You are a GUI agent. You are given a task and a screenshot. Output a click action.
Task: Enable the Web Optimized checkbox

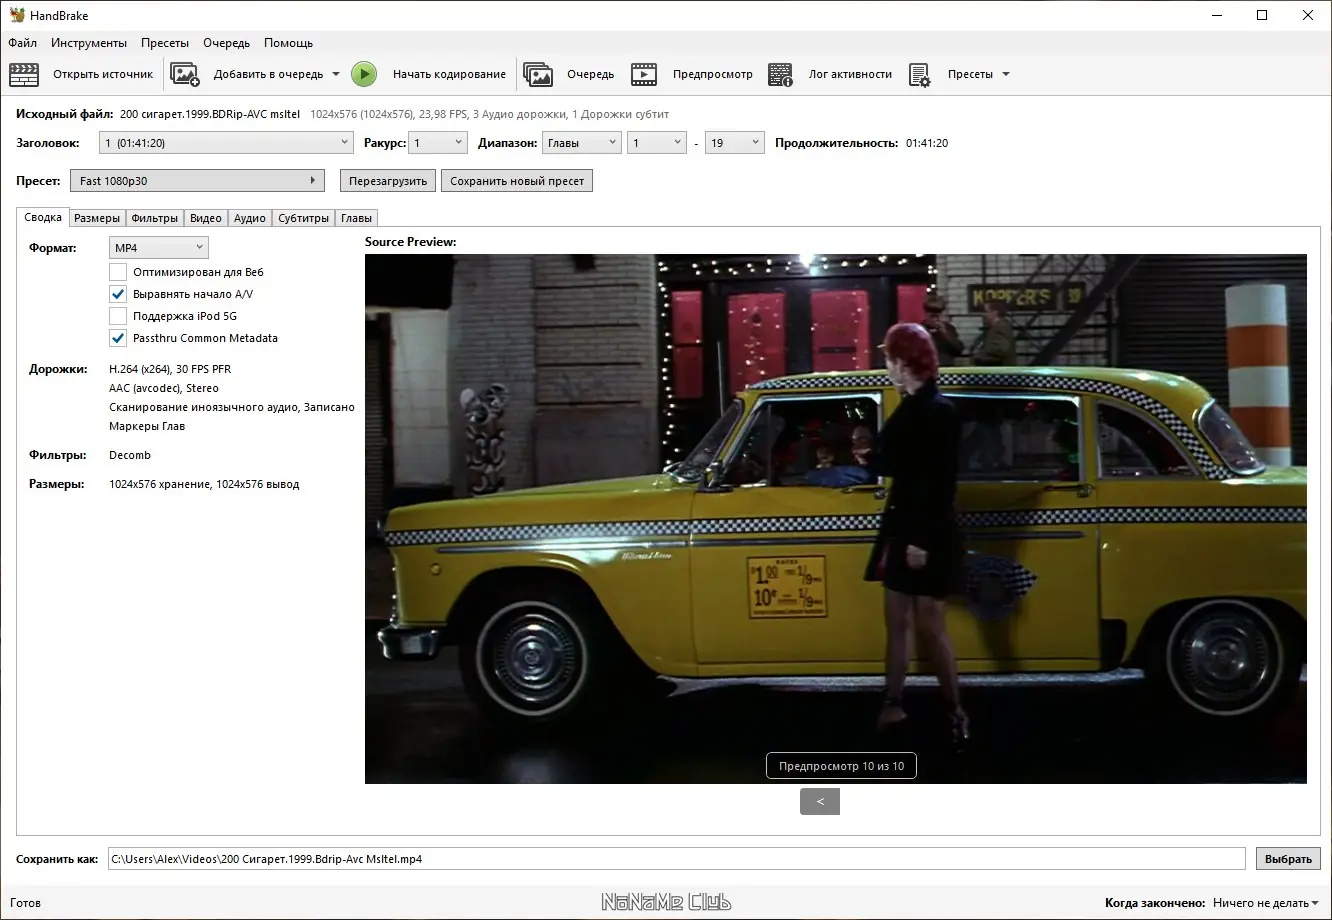118,272
